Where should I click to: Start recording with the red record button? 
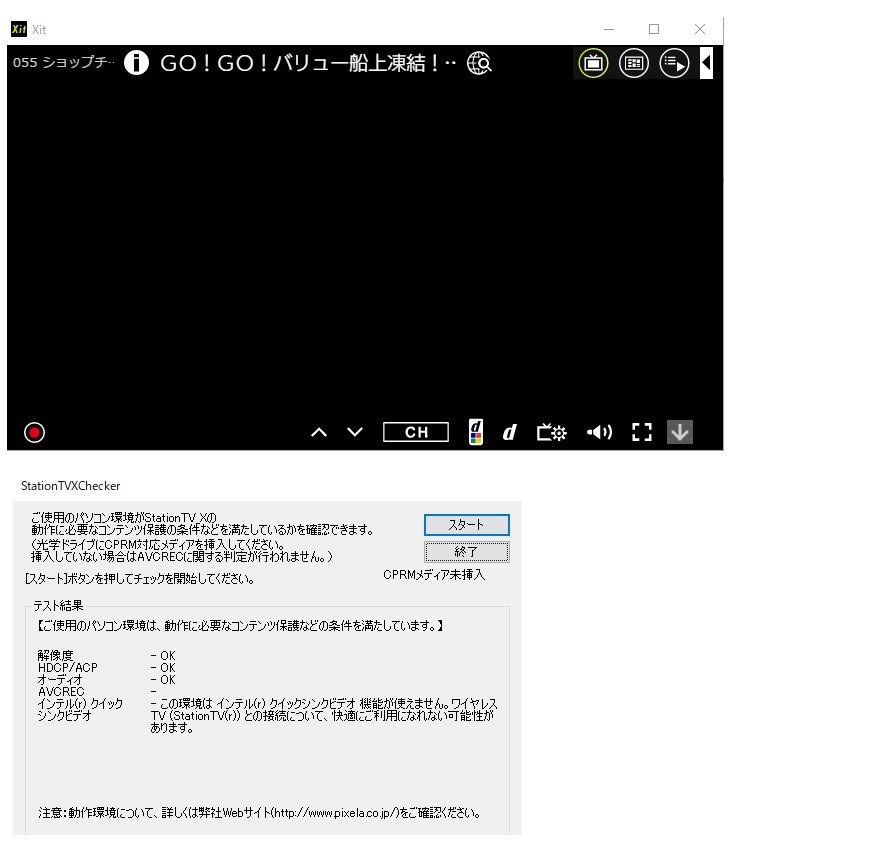click(34, 432)
